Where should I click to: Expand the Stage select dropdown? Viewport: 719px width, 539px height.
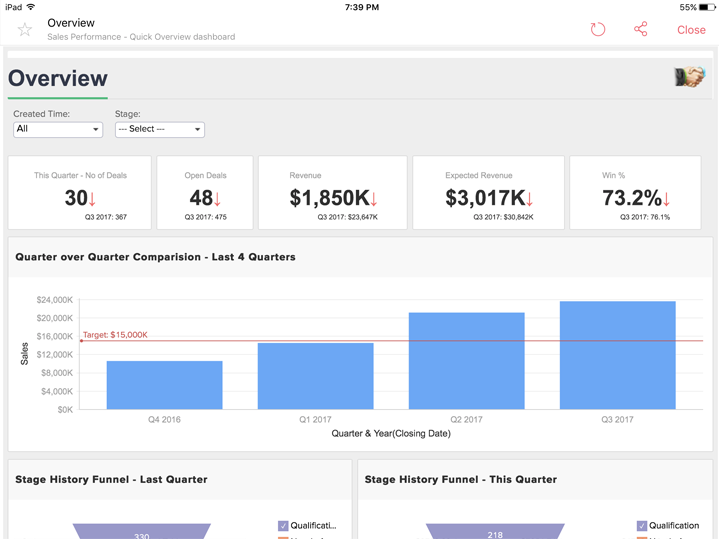pyautogui.click(x=160, y=129)
